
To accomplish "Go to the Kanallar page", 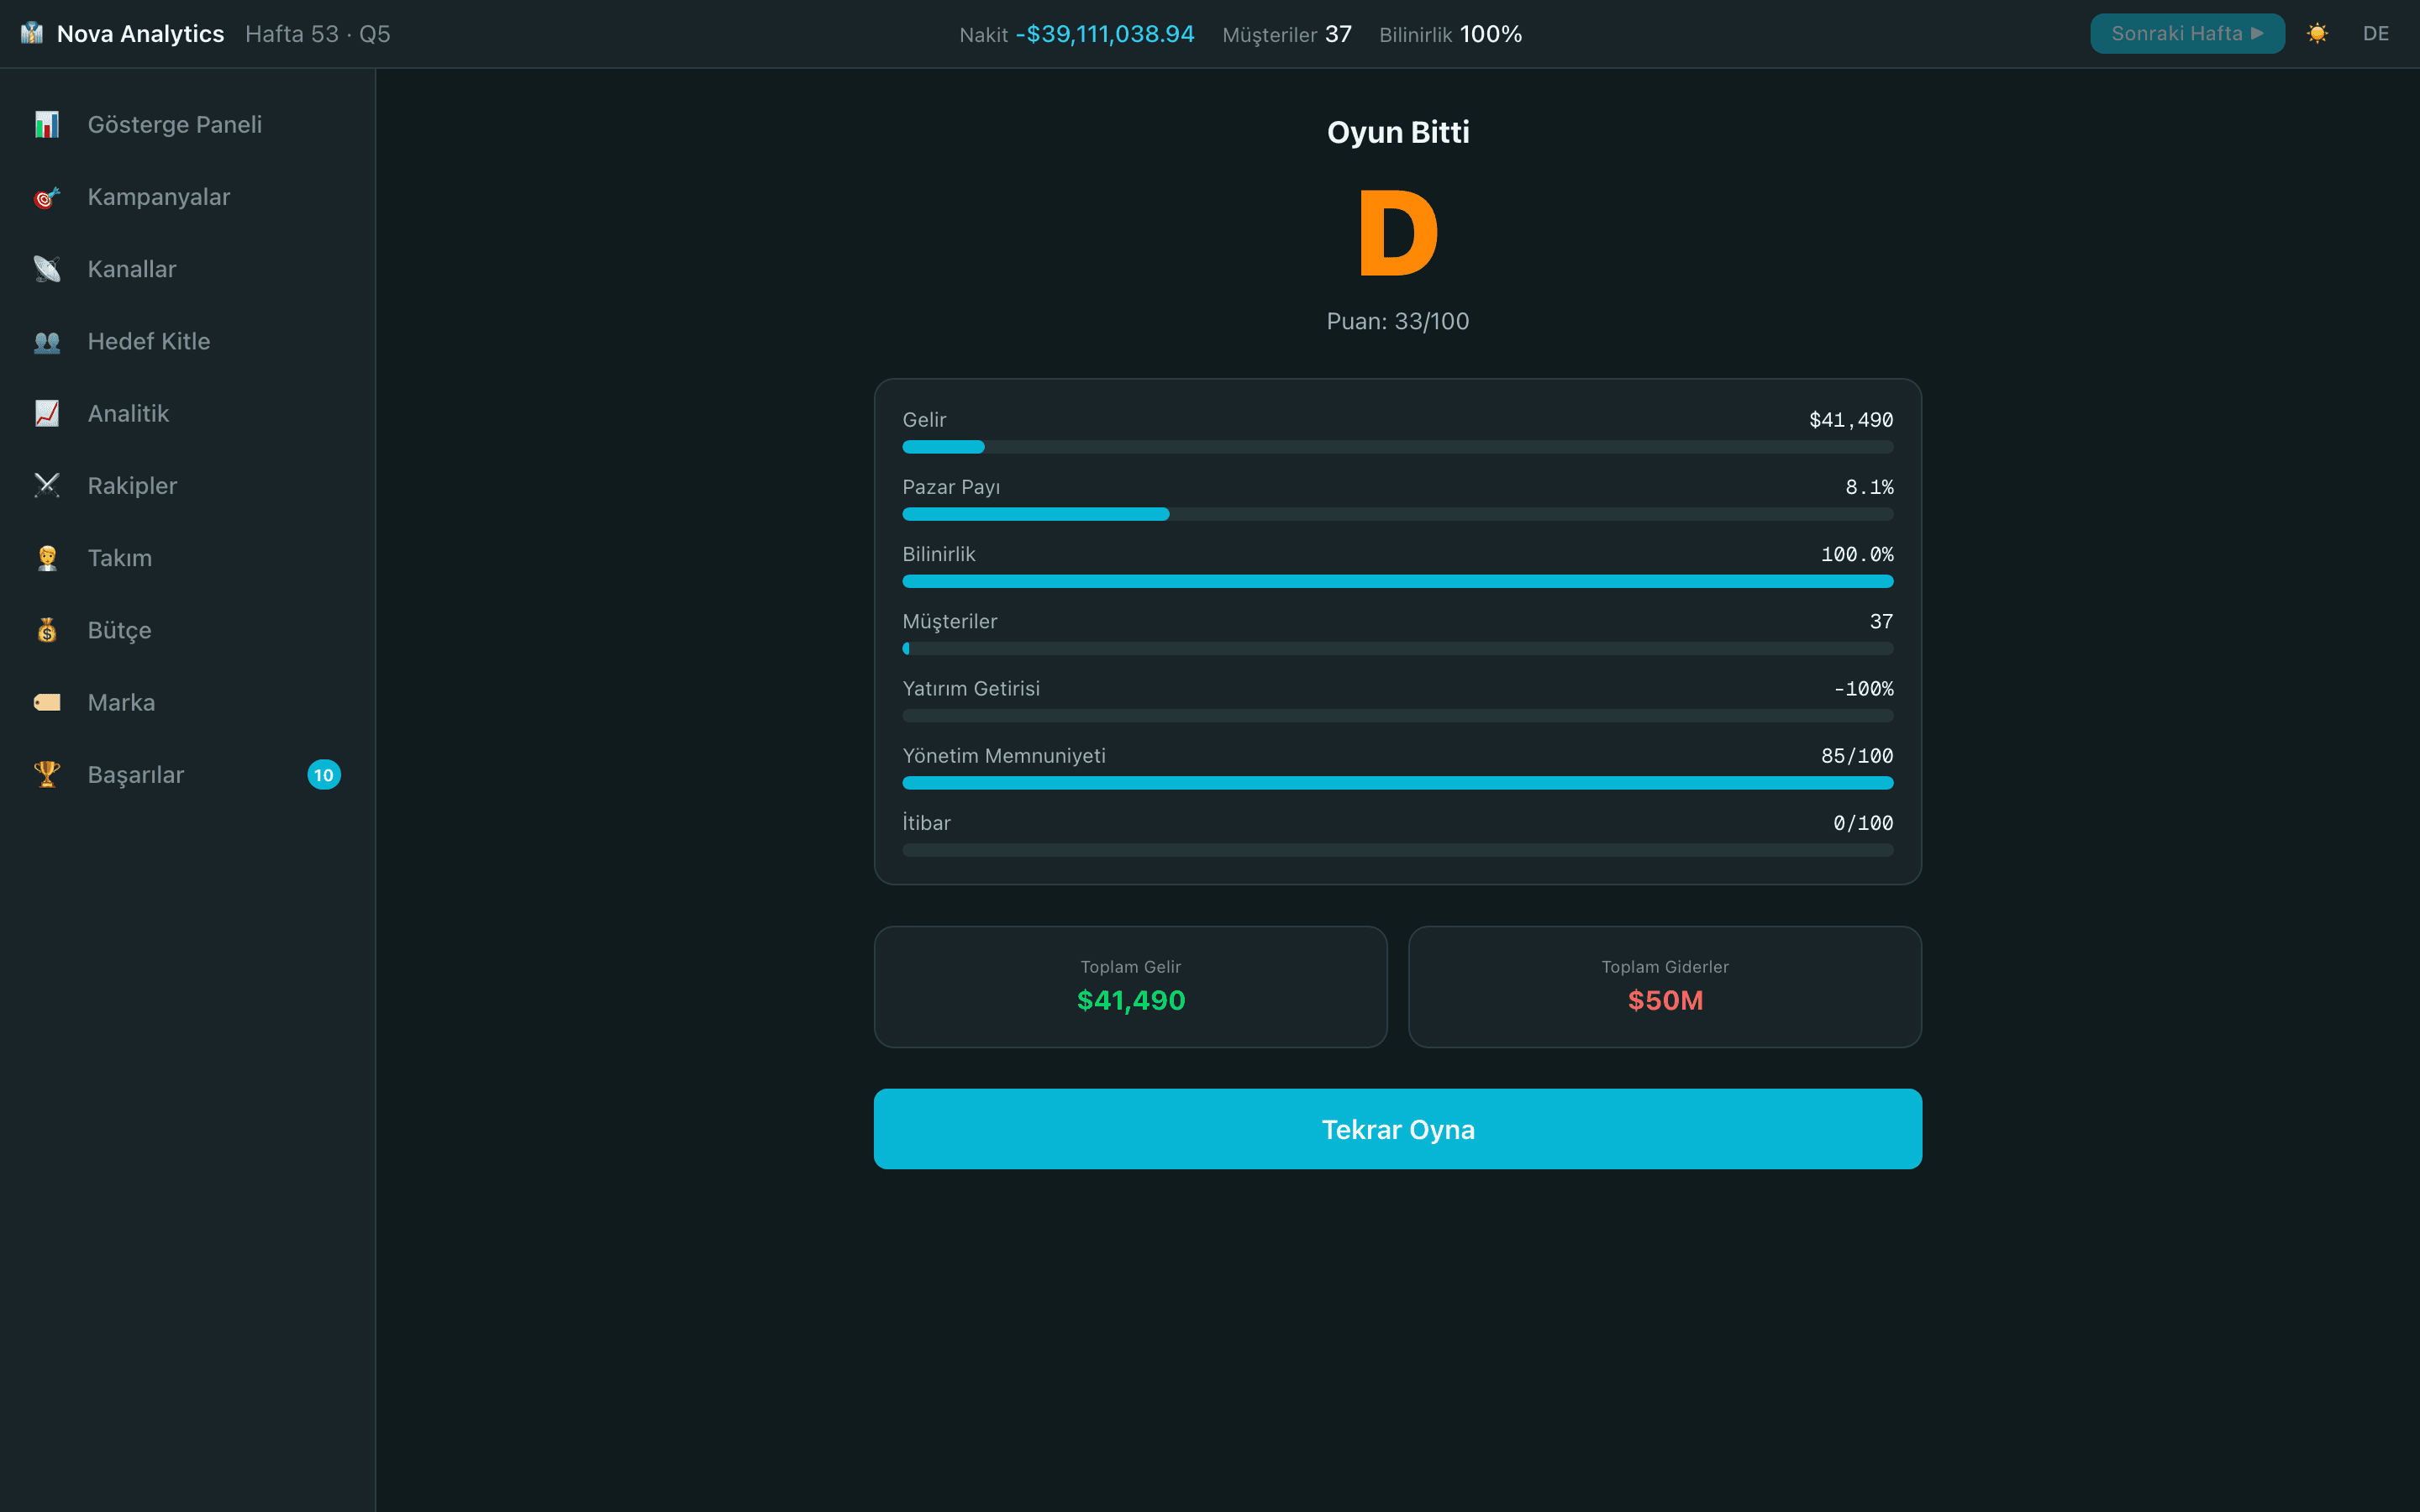I will click(x=187, y=269).
